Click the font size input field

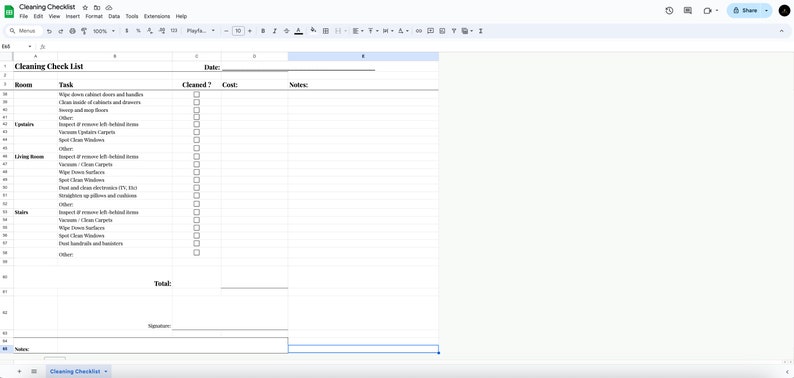click(x=238, y=31)
